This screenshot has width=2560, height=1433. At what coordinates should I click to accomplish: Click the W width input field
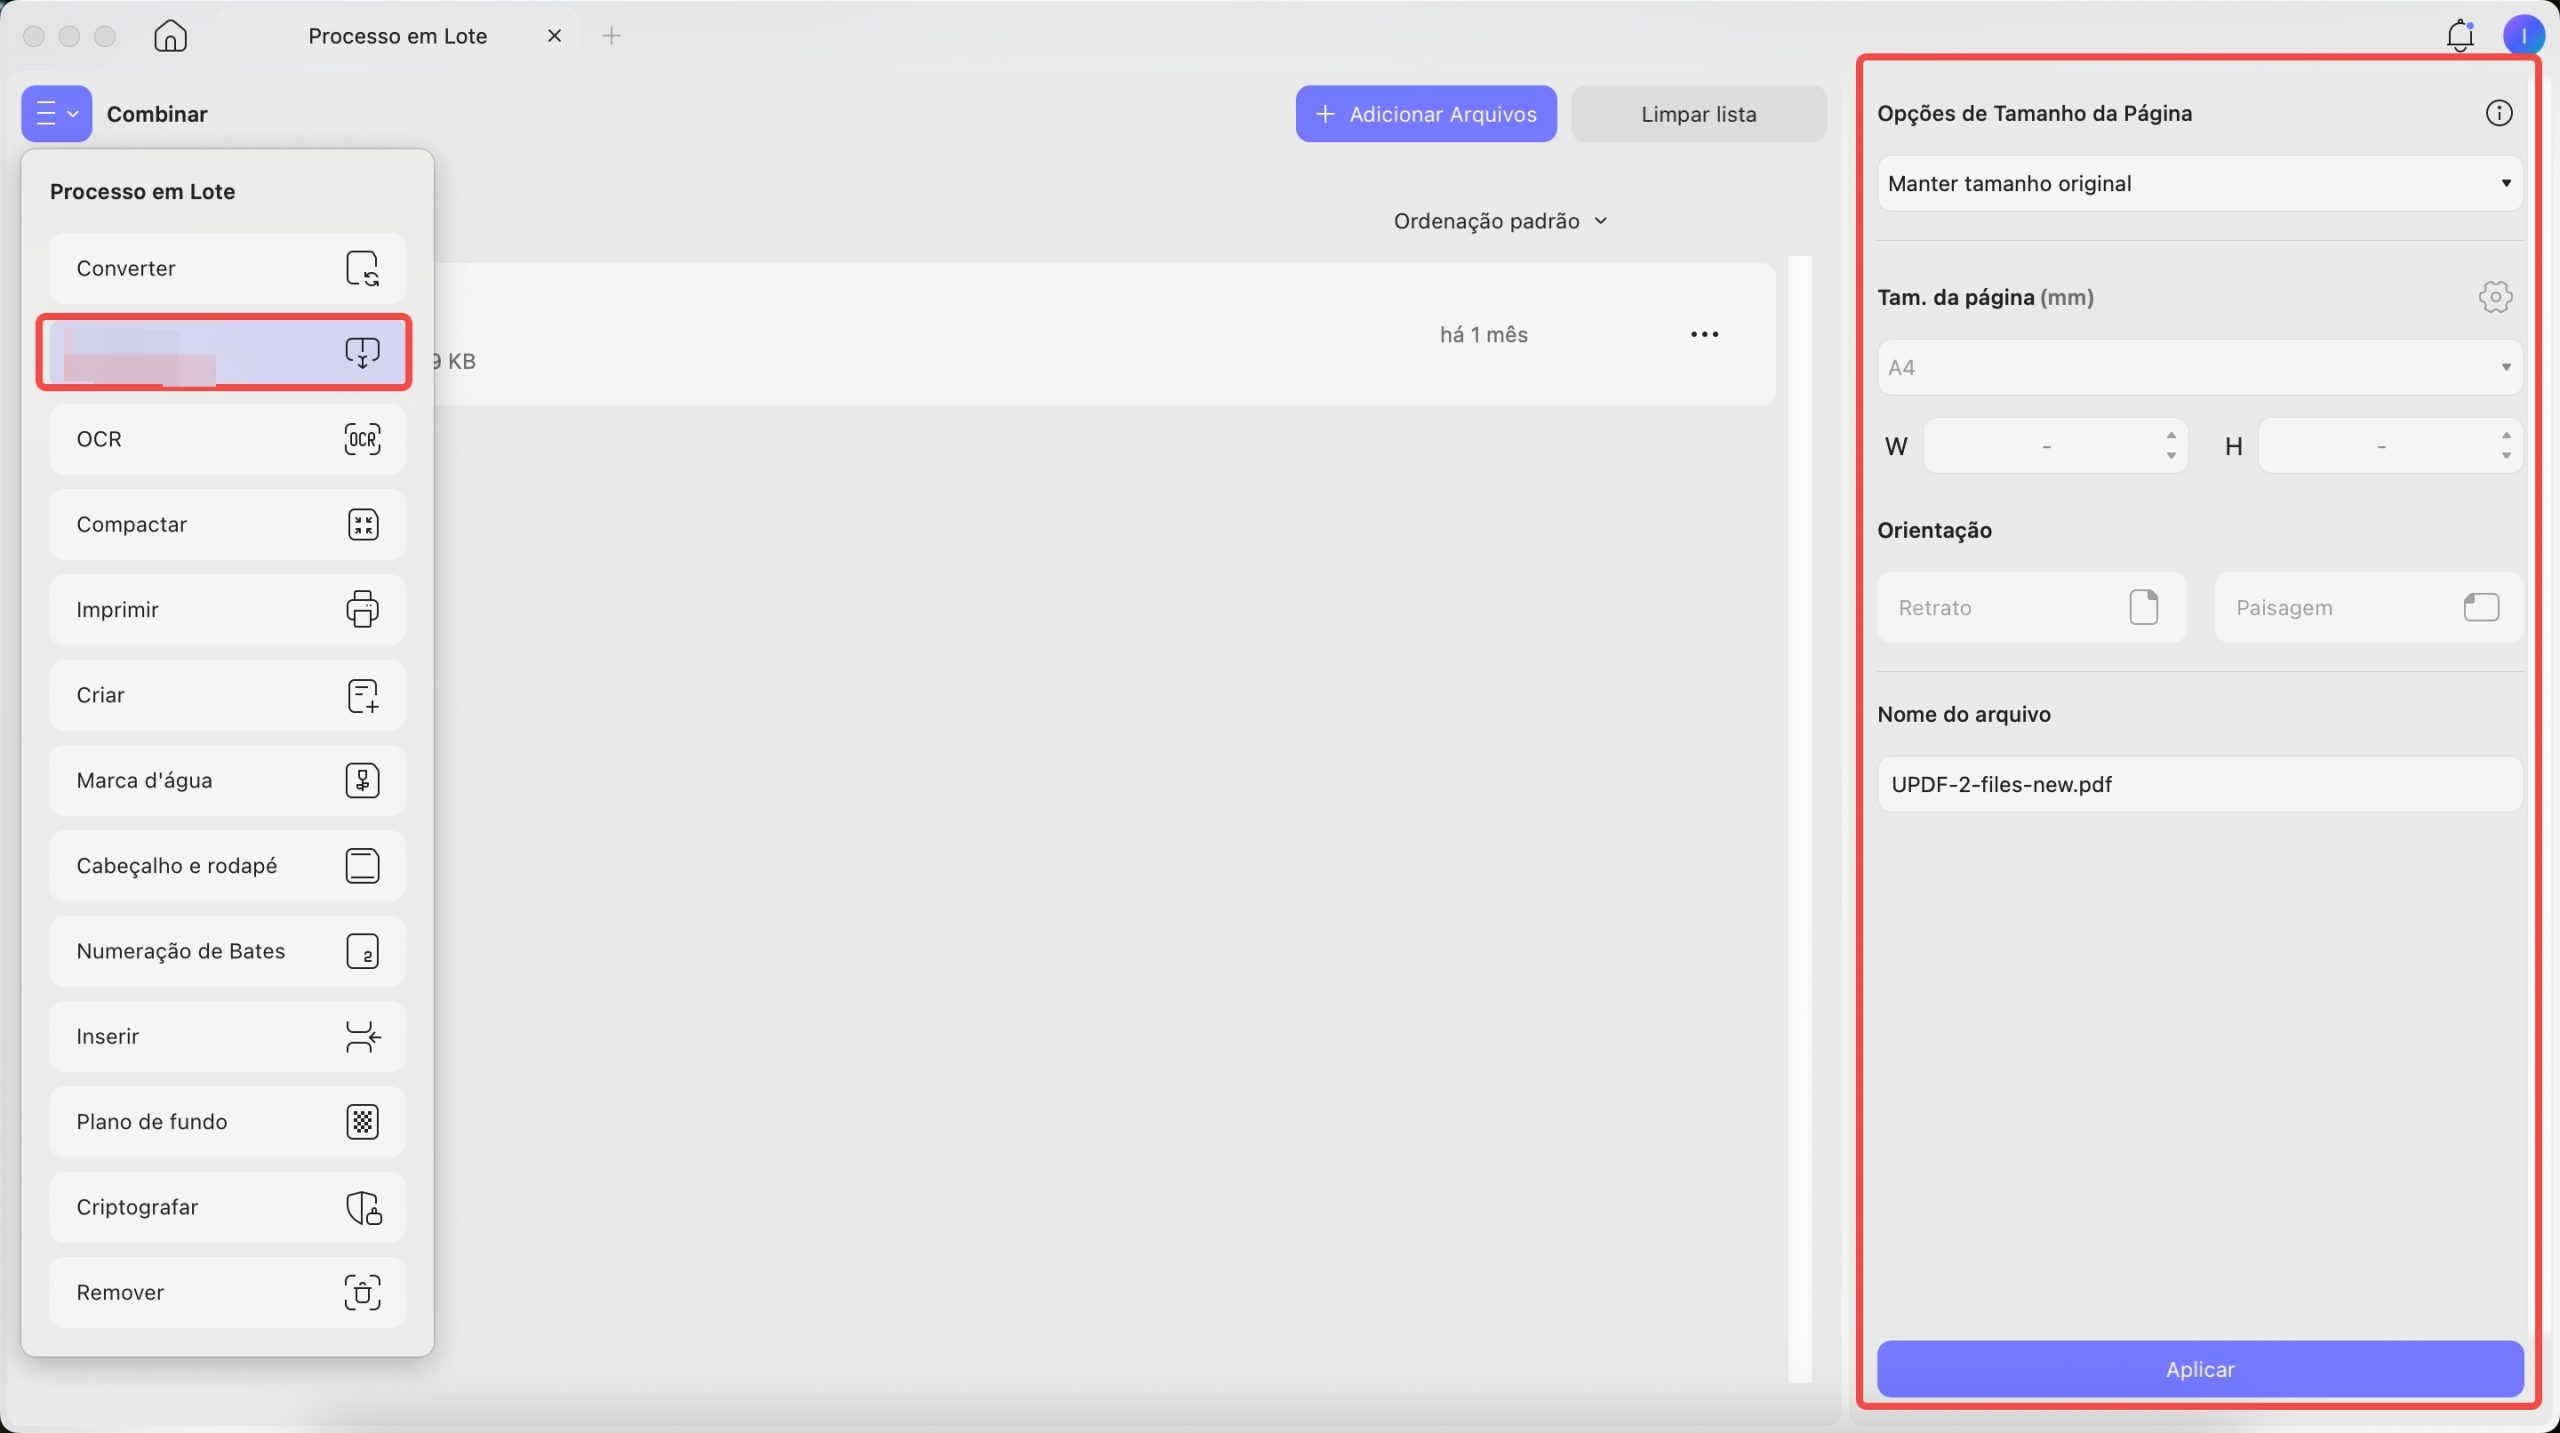click(2055, 446)
